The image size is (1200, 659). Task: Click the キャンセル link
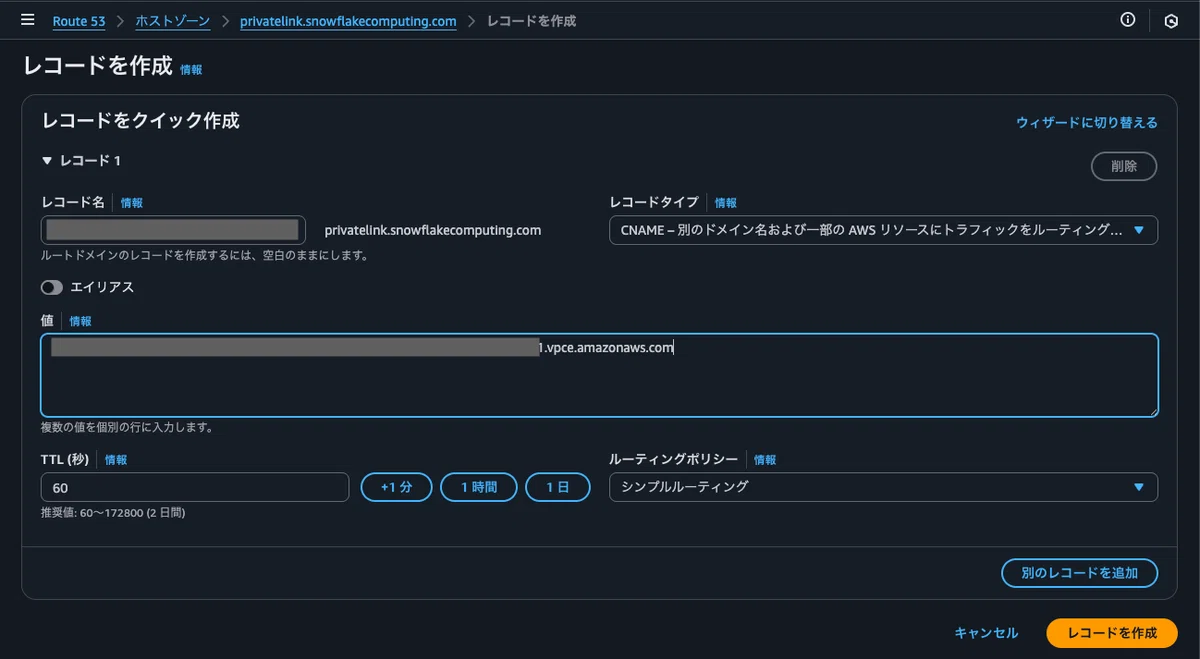pos(986,633)
